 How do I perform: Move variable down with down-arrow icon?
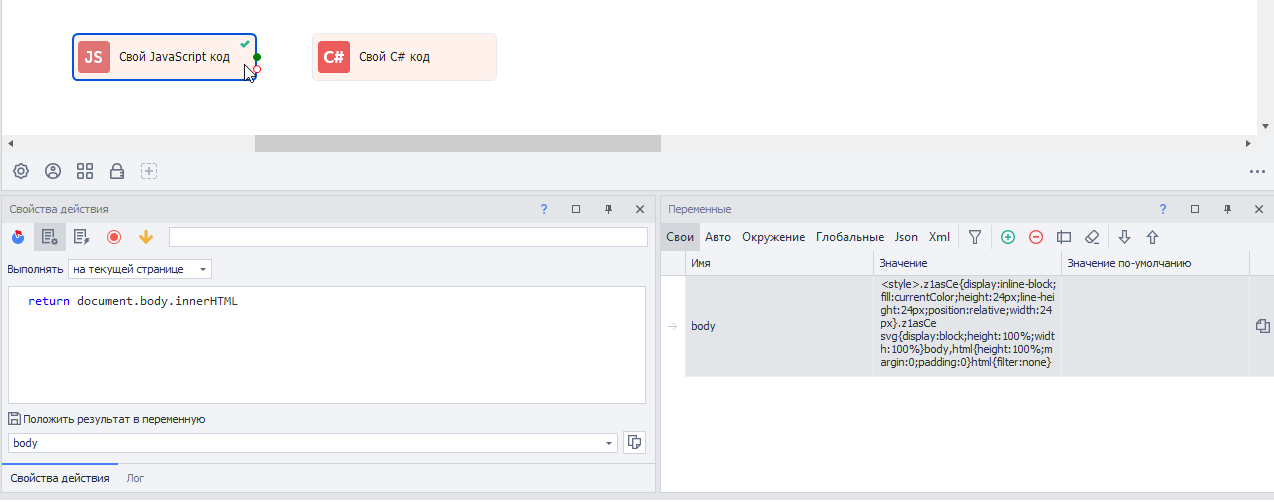tap(1124, 237)
